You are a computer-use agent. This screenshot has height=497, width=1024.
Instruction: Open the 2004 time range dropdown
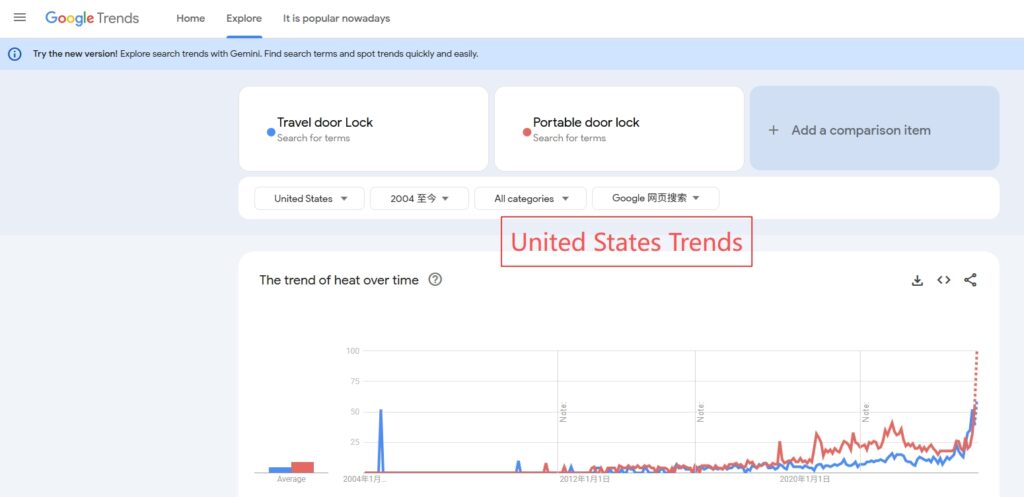tap(420, 198)
